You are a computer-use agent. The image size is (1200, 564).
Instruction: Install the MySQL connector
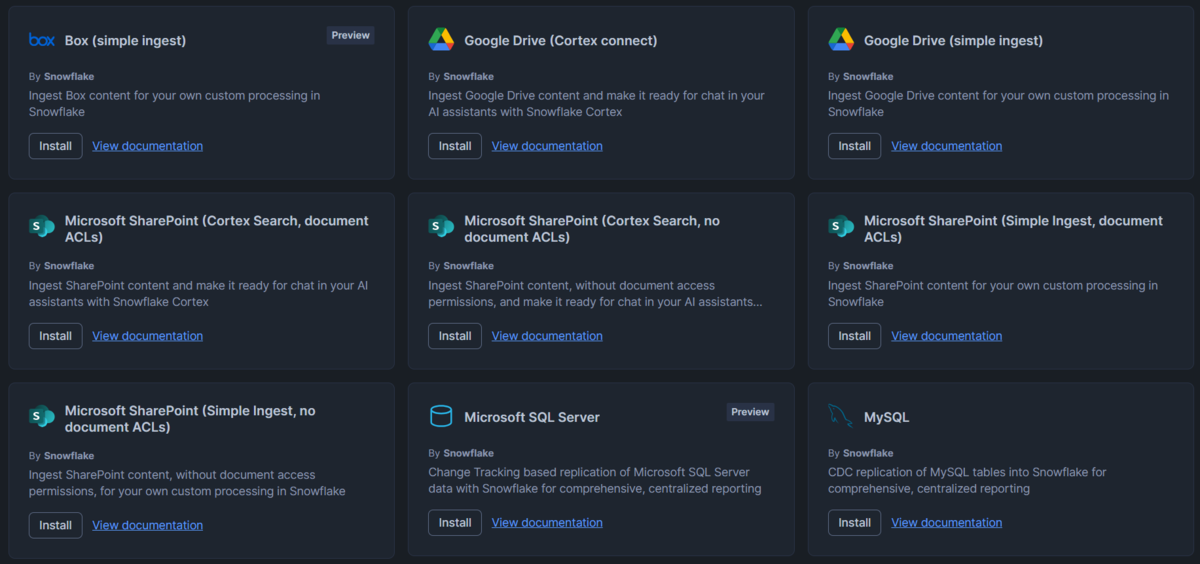click(x=855, y=523)
